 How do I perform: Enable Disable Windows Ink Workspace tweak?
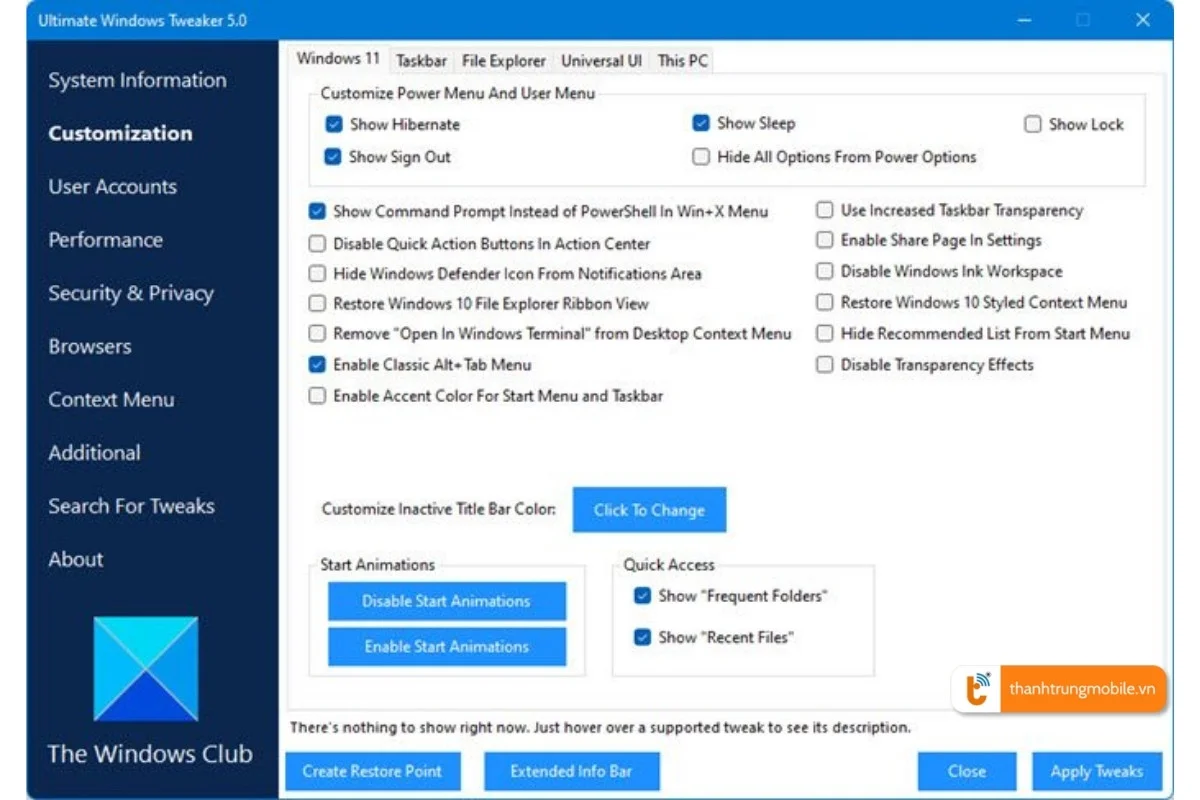(x=824, y=271)
